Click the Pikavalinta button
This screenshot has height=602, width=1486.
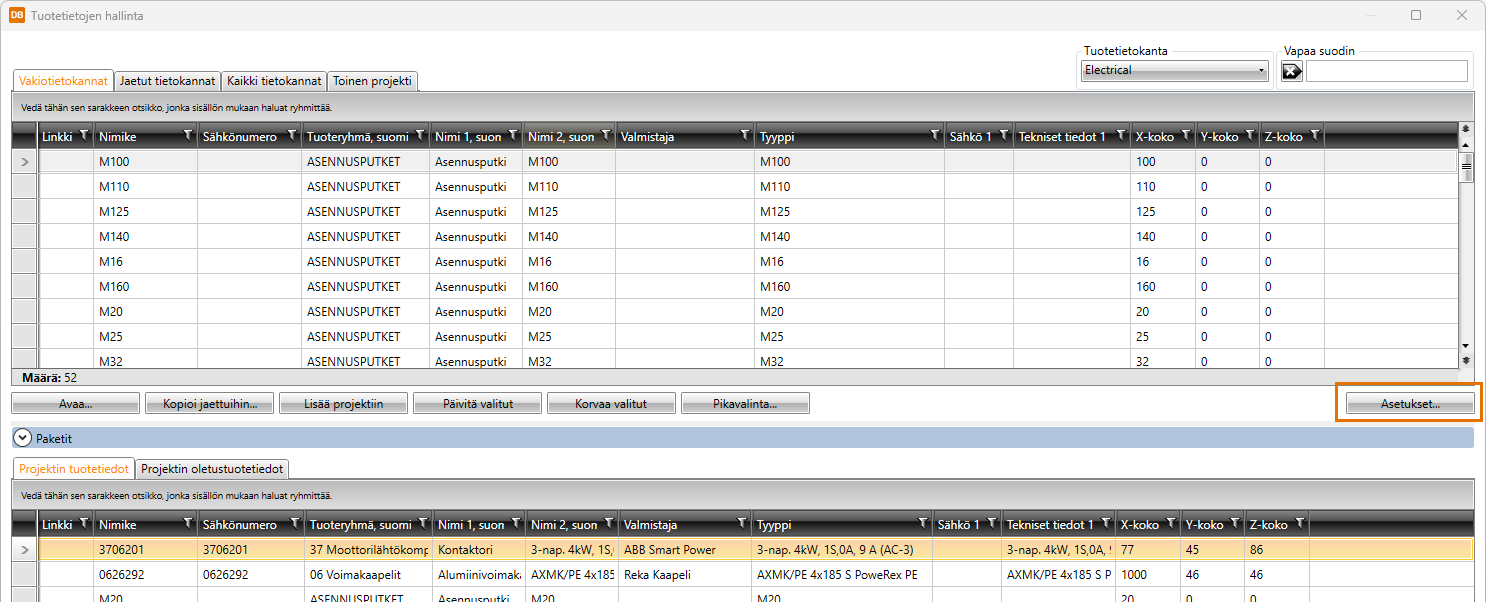pyautogui.click(x=744, y=404)
